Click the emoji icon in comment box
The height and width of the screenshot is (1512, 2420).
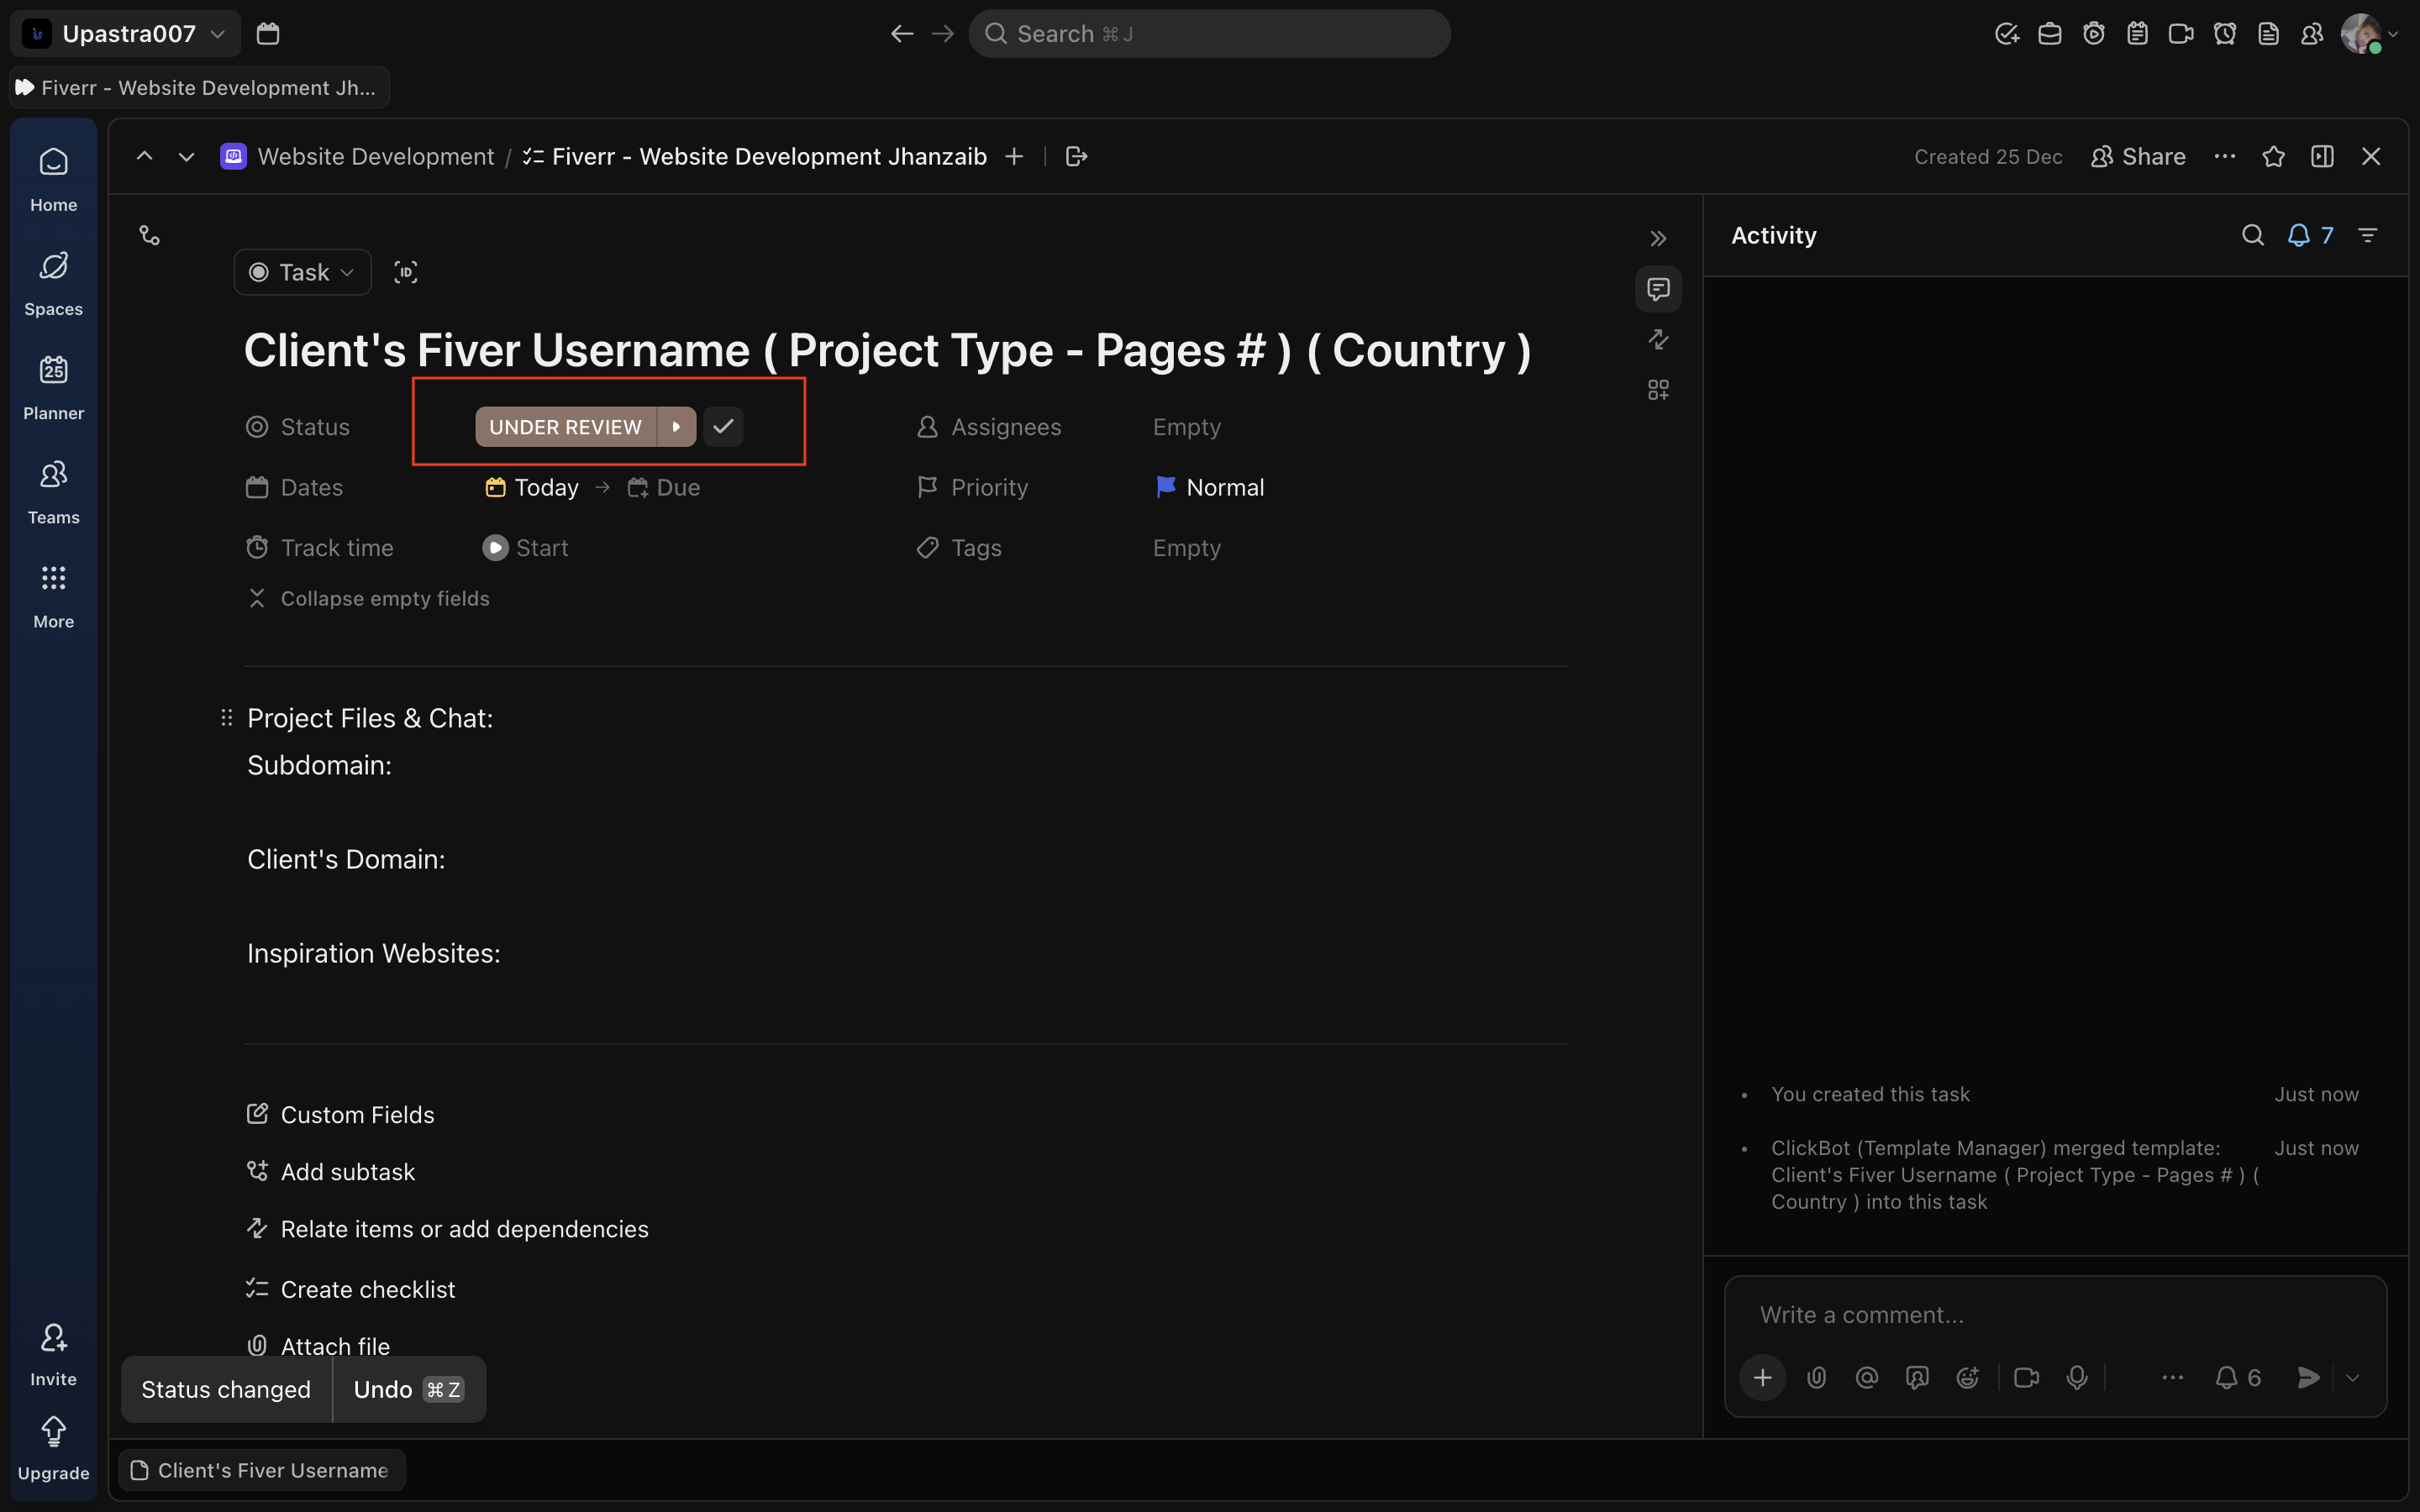[x=1967, y=1377]
